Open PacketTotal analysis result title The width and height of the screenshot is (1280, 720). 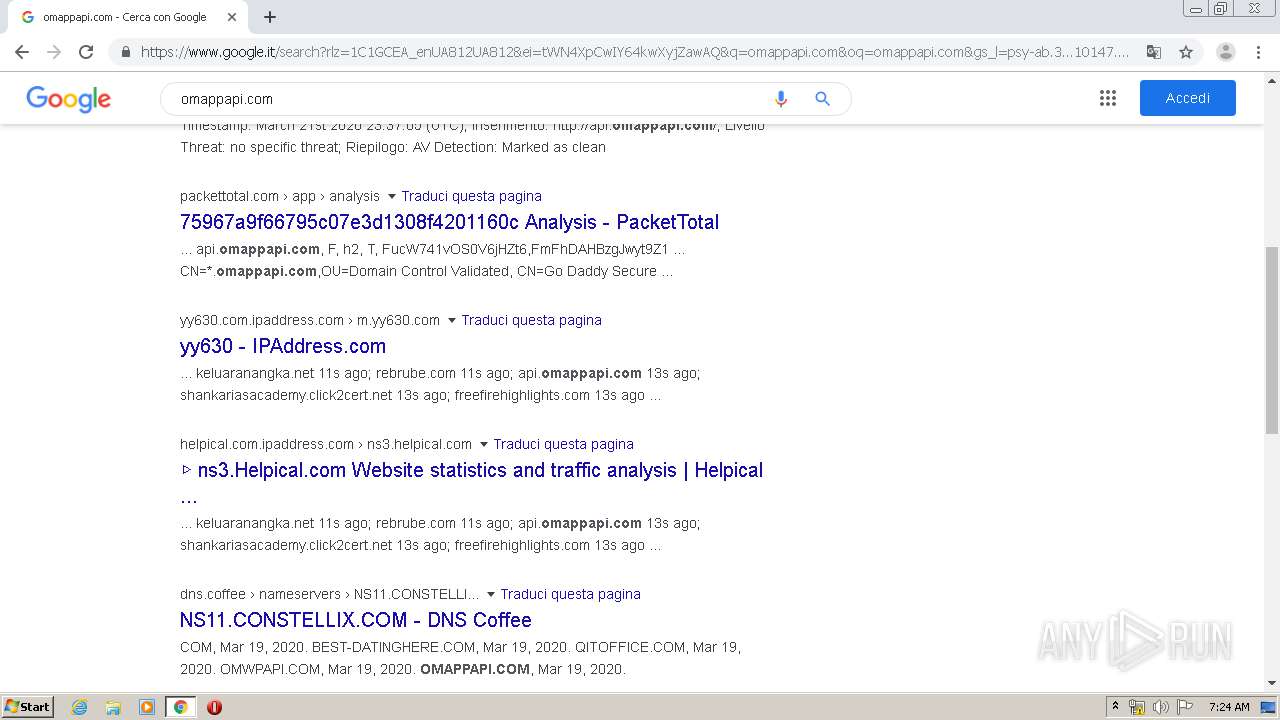coord(449,222)
